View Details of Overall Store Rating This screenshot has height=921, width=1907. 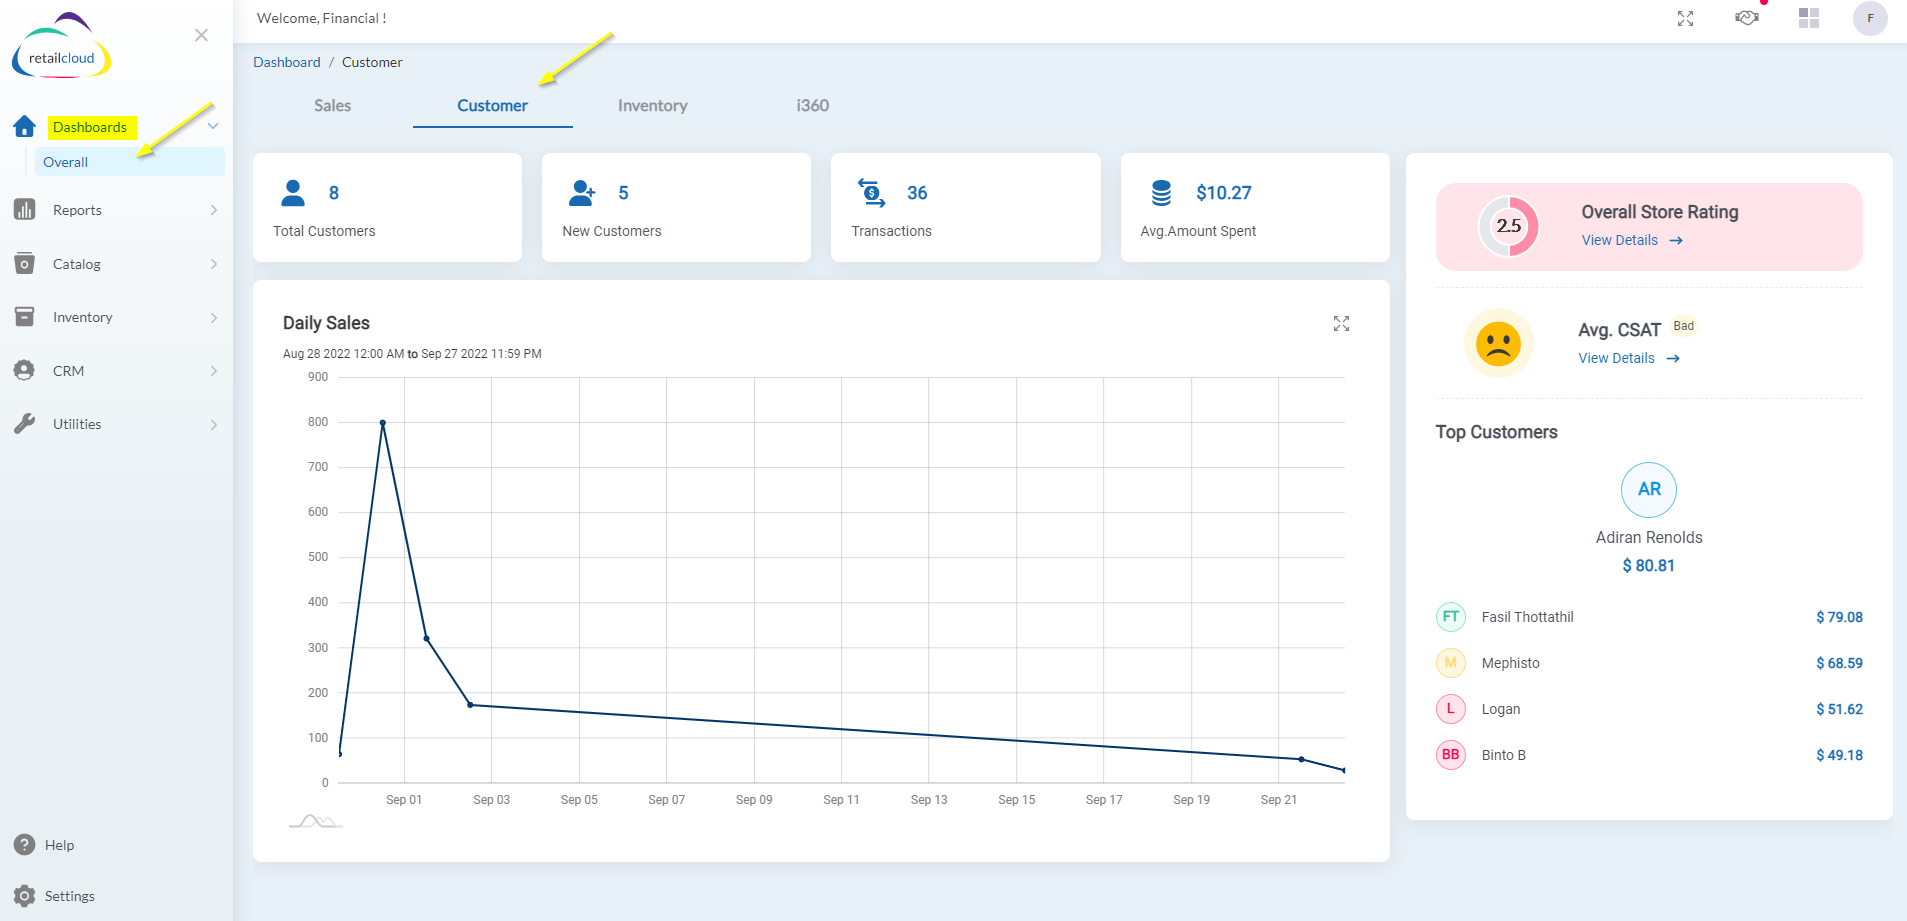1632,240
